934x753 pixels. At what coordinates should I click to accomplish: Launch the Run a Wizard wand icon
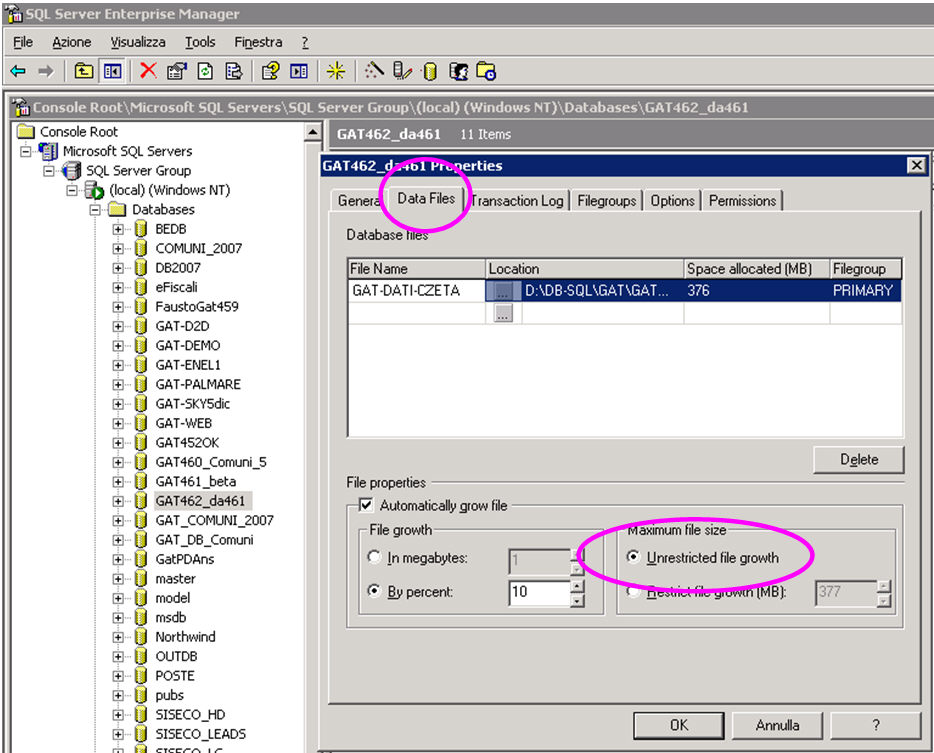(374, 71)
